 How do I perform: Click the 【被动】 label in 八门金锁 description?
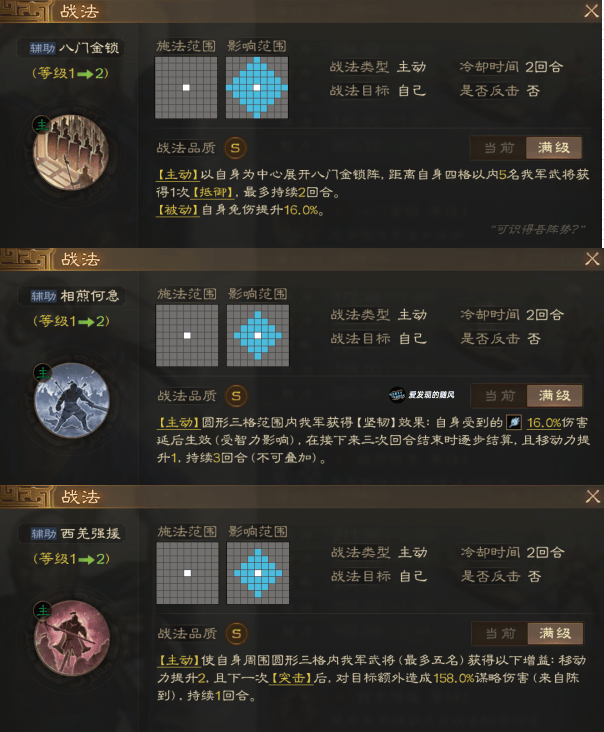coord(177,210)
